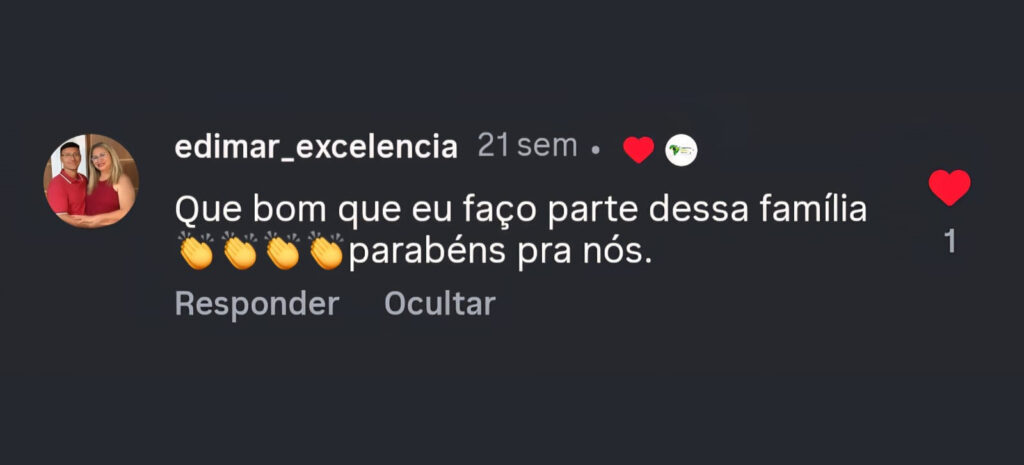Click the first clapping hands emoji
This screenshot has width=1024, height=465.
[x=196, y=251]
